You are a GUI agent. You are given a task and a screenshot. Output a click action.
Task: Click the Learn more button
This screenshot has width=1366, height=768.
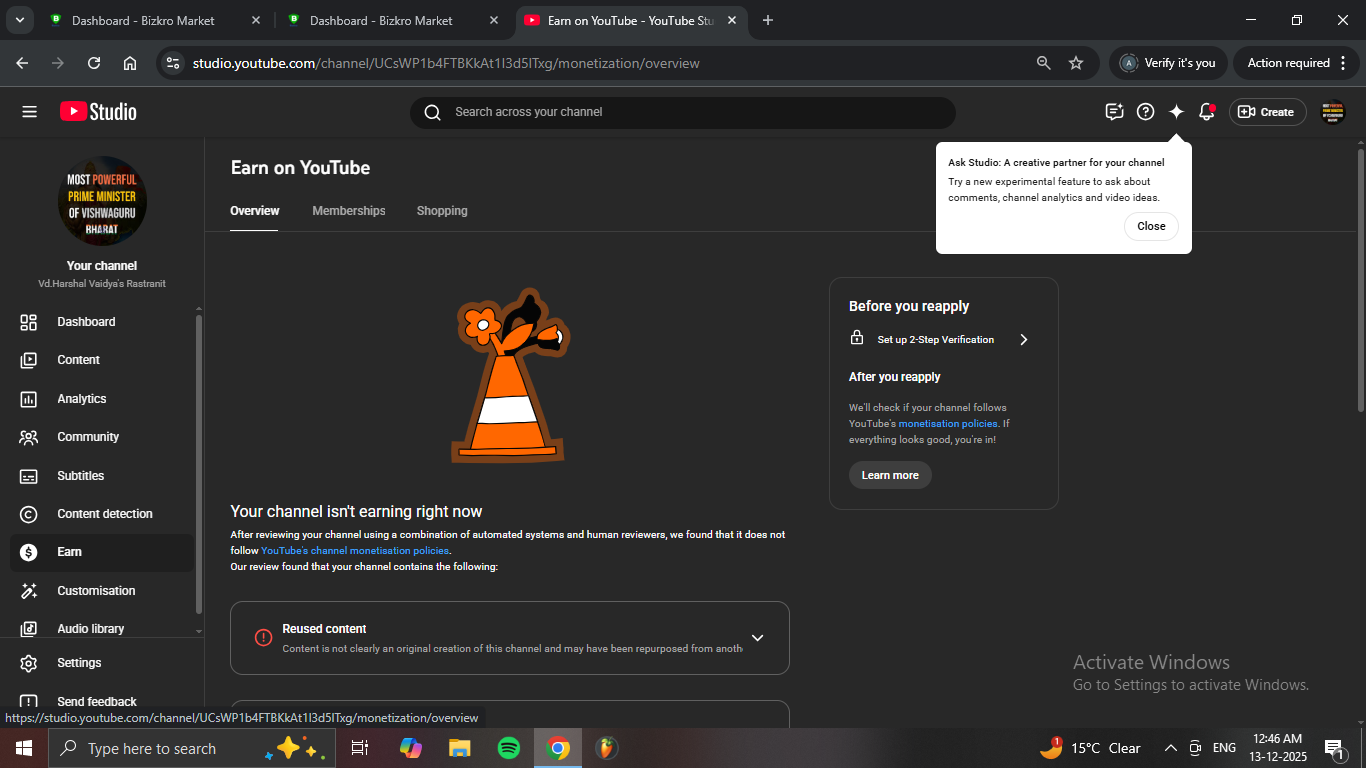point(890,475)
